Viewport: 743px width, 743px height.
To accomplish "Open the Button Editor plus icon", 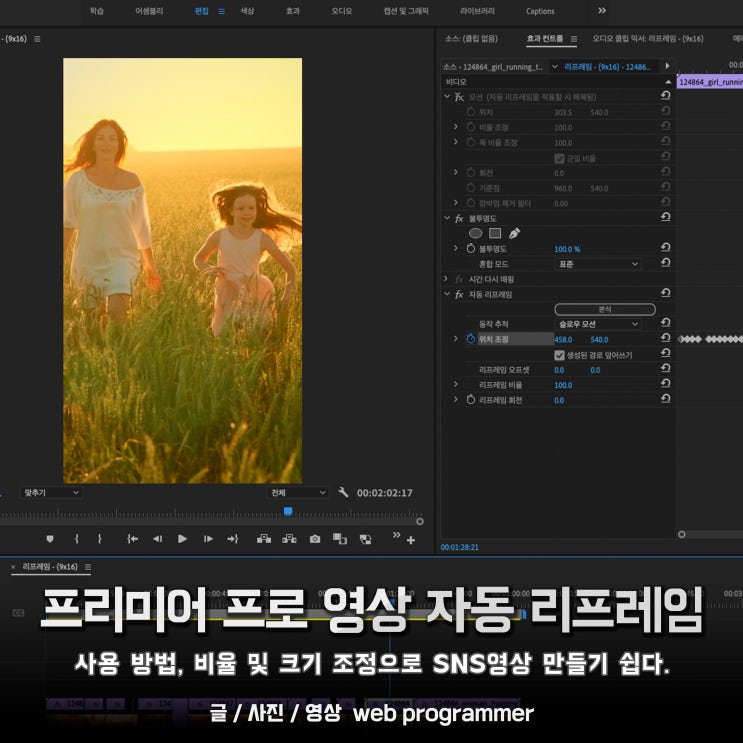I will 411,540.
